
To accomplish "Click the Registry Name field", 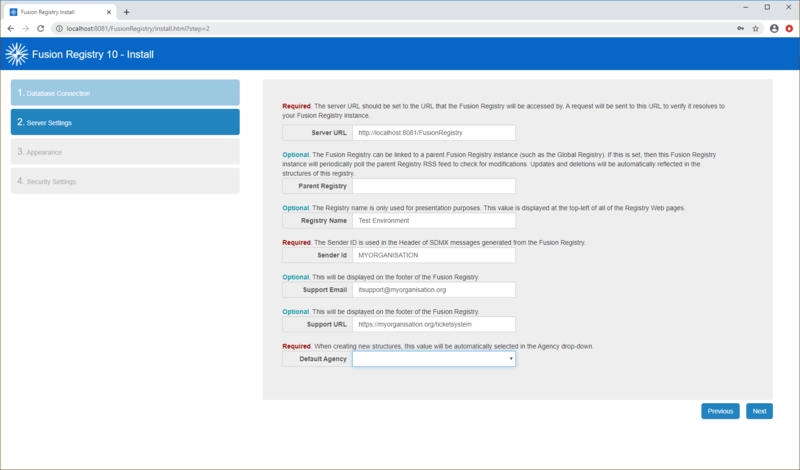I will click(x=434, y=220).
